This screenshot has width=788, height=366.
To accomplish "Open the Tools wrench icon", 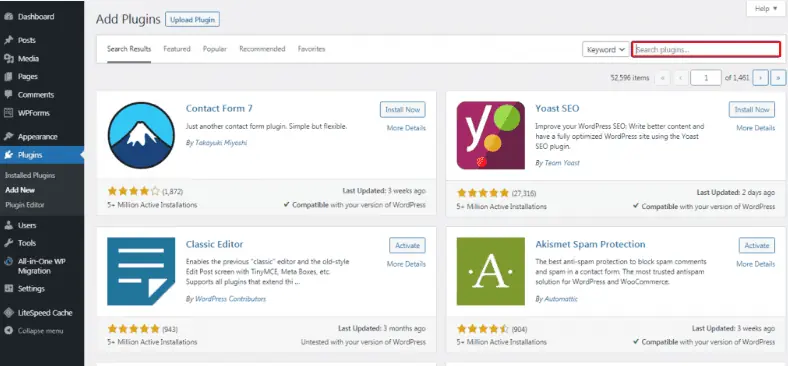I will click(8, 243).
